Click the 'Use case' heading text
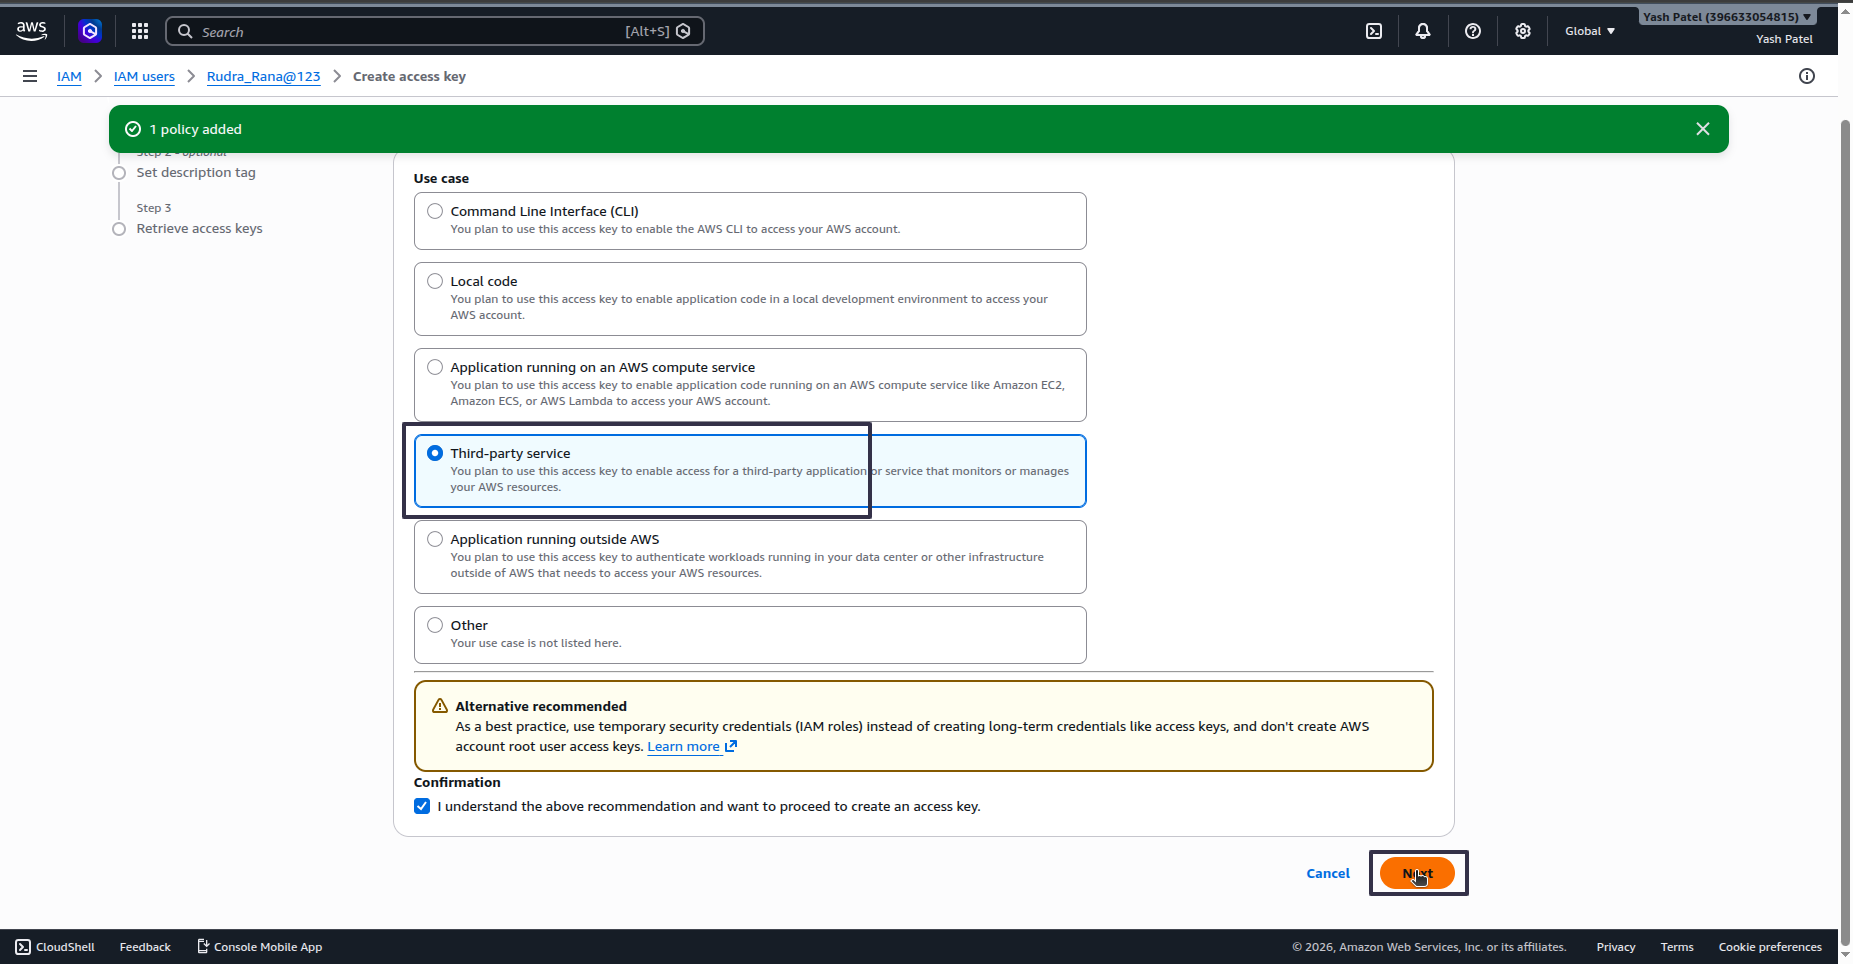 441,178
